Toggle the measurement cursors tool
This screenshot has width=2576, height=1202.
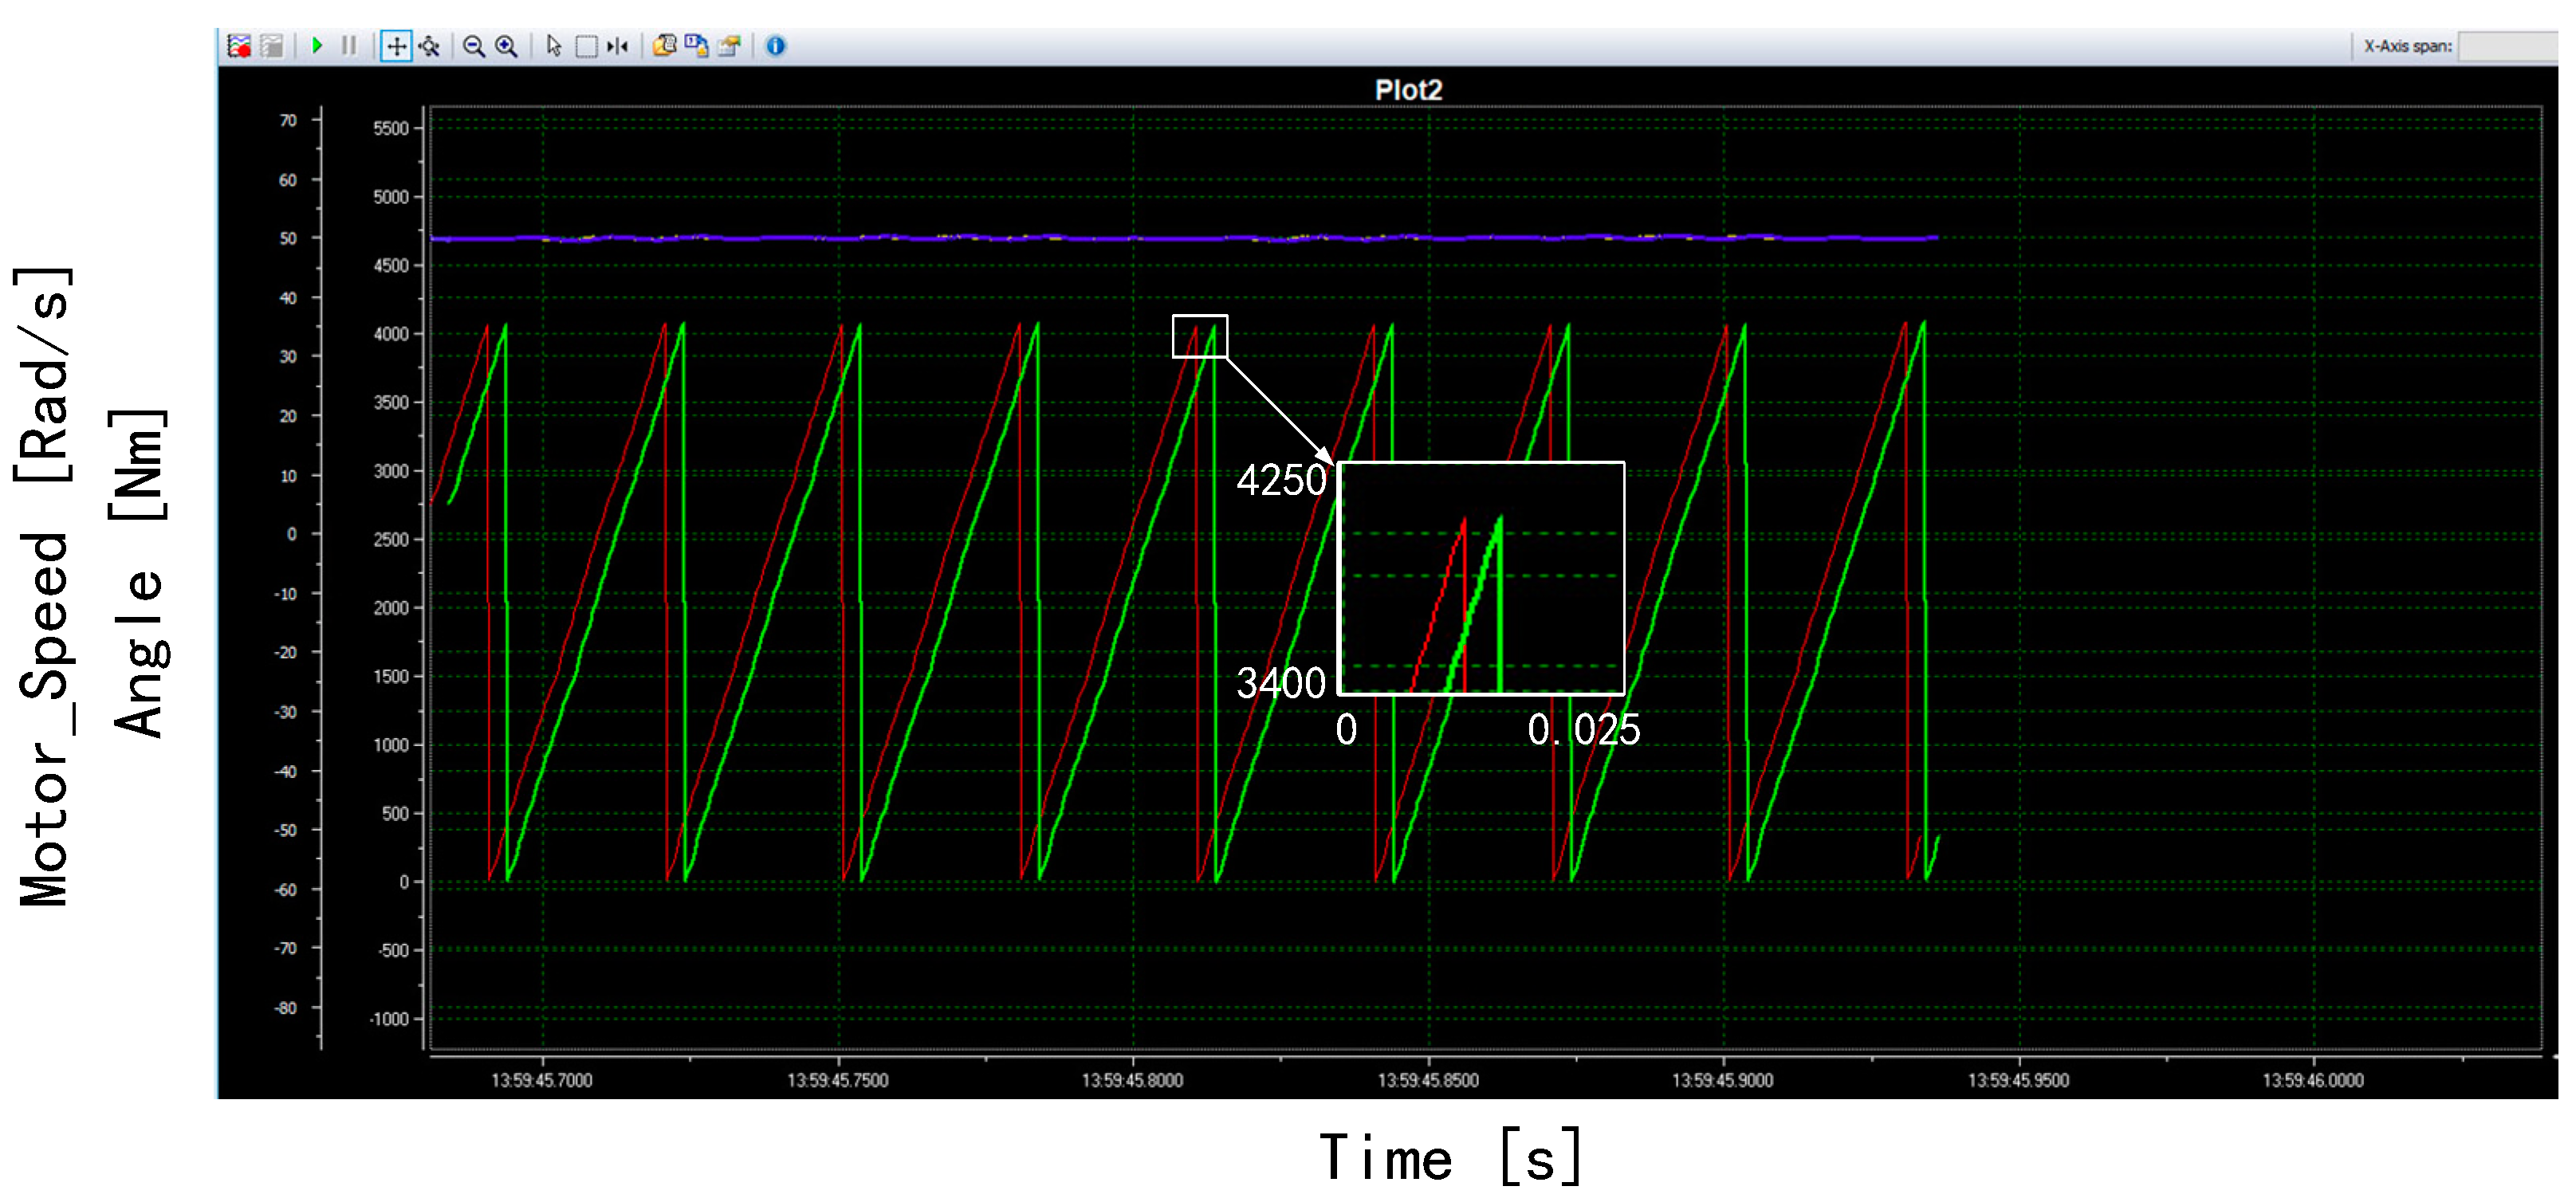pos(617,46)
